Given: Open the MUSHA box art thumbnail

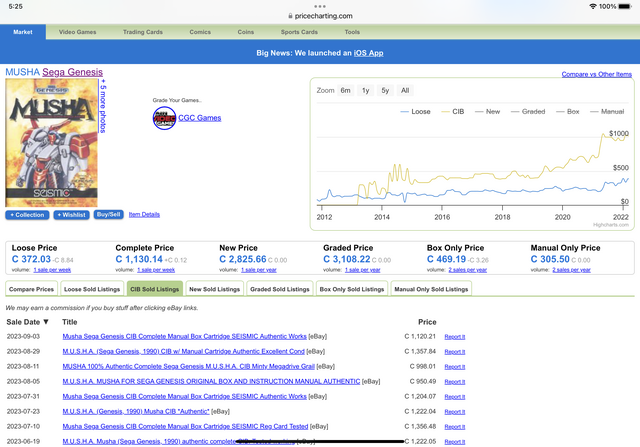Looking at the screenshot, I should coord(51,143).
